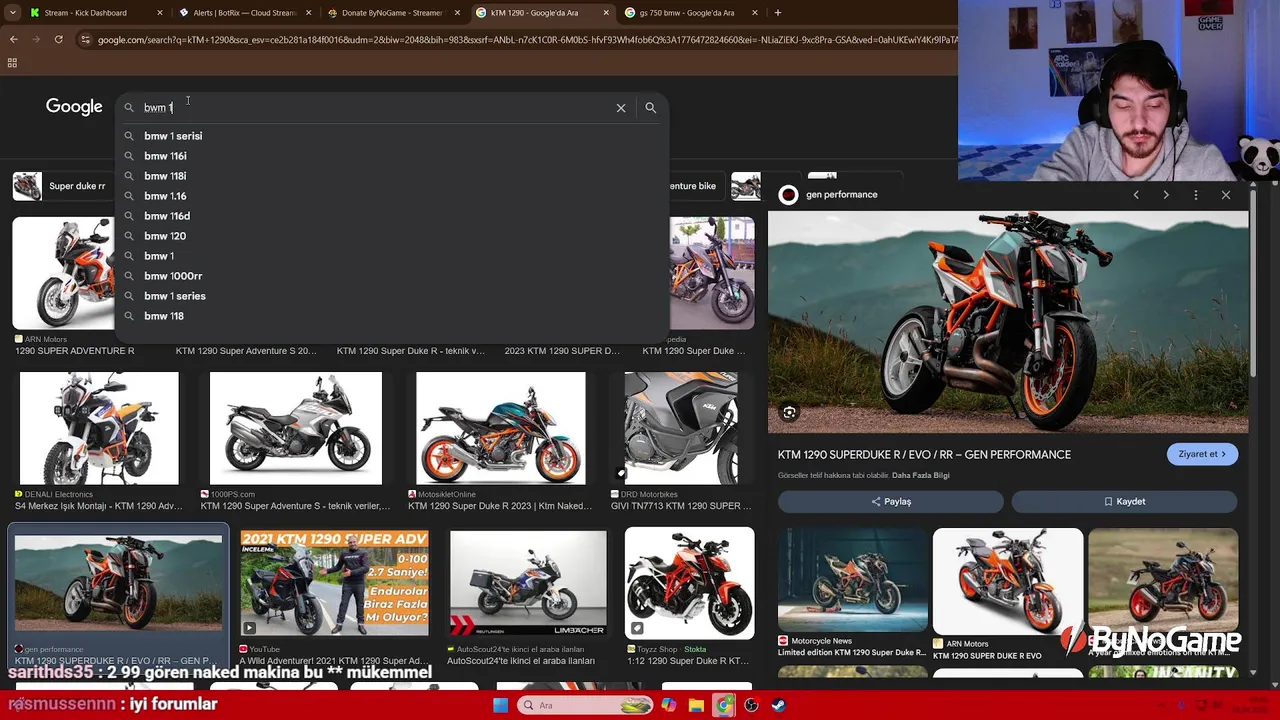The image size is (1280, 720).
Task: Select suggestion bmw 1.16
Action: 392,196
